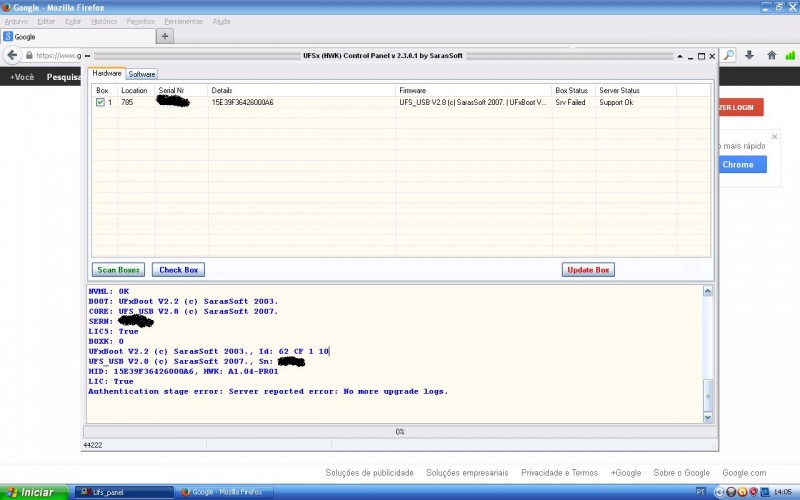Open the Firefox downloads arrow icon
800x500 pixels.
point(749,55)
